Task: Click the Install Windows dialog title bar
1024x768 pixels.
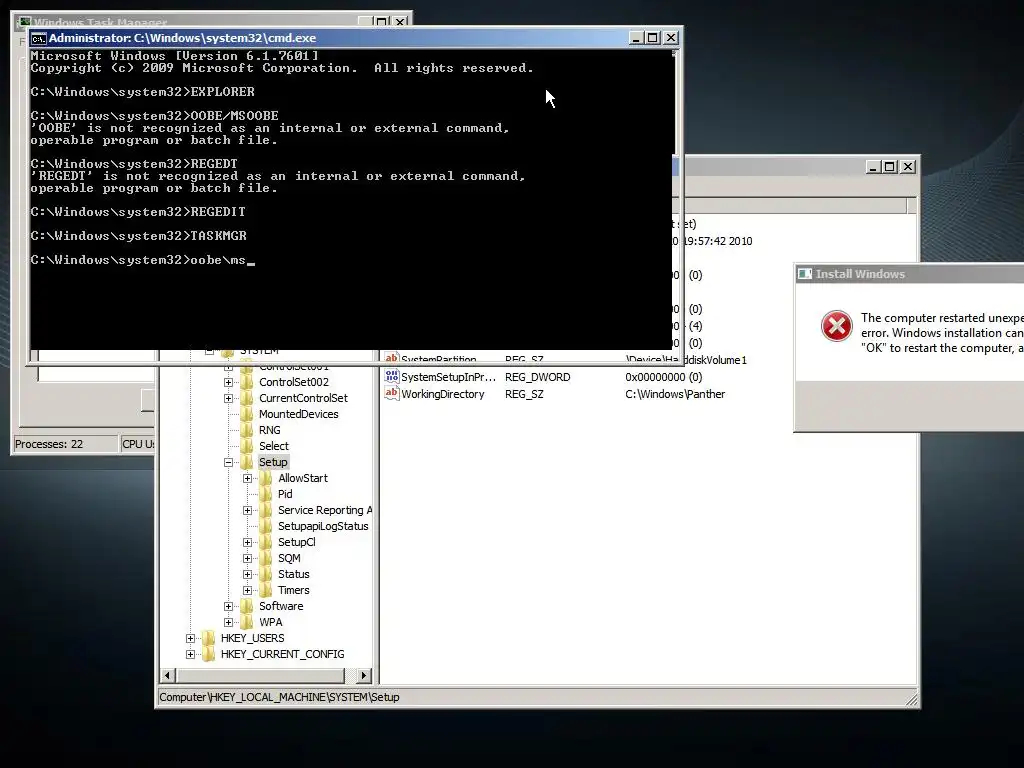Action: [x=910, y=274]
